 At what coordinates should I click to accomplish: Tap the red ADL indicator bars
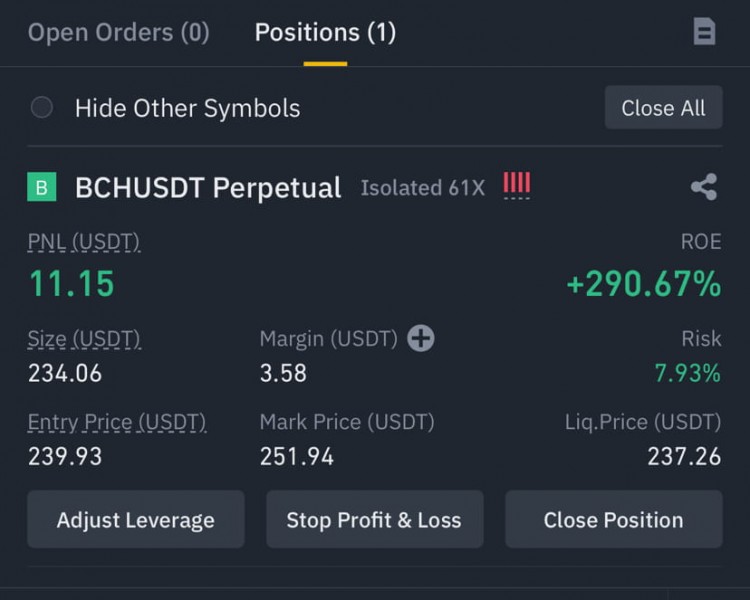[517, 185]
